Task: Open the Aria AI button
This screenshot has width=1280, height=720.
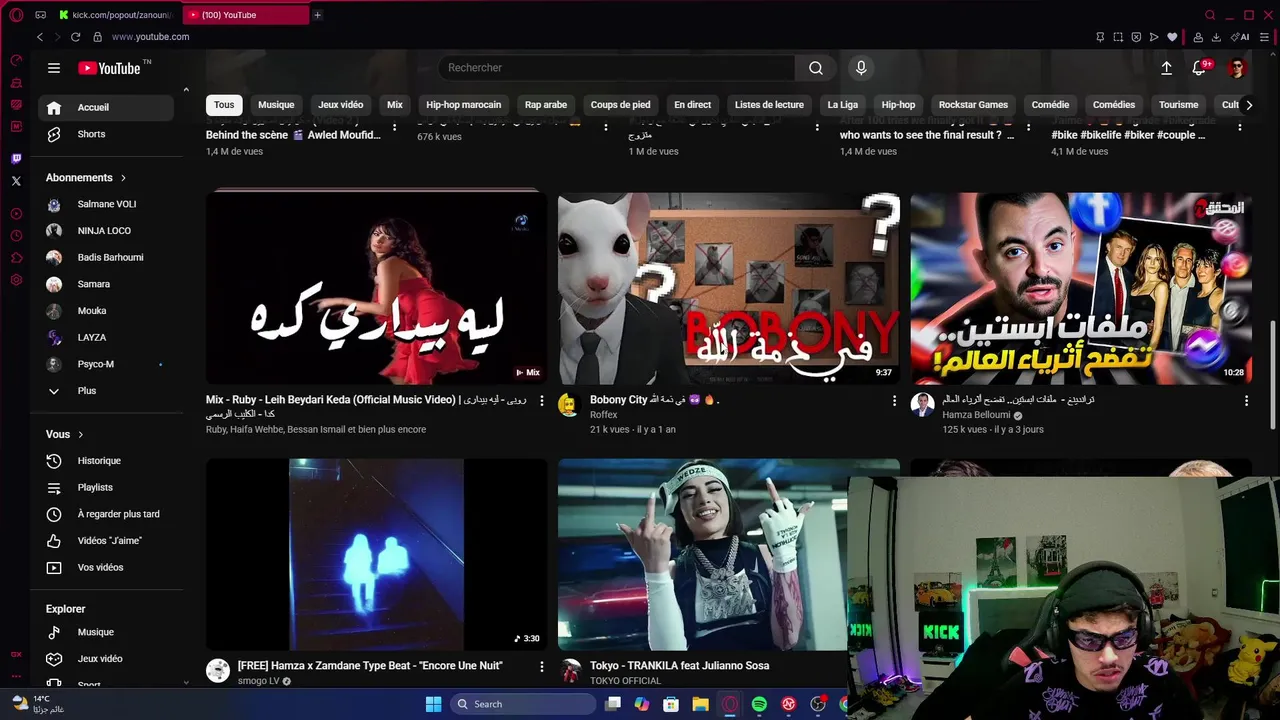Action: tap(1241, 37)
